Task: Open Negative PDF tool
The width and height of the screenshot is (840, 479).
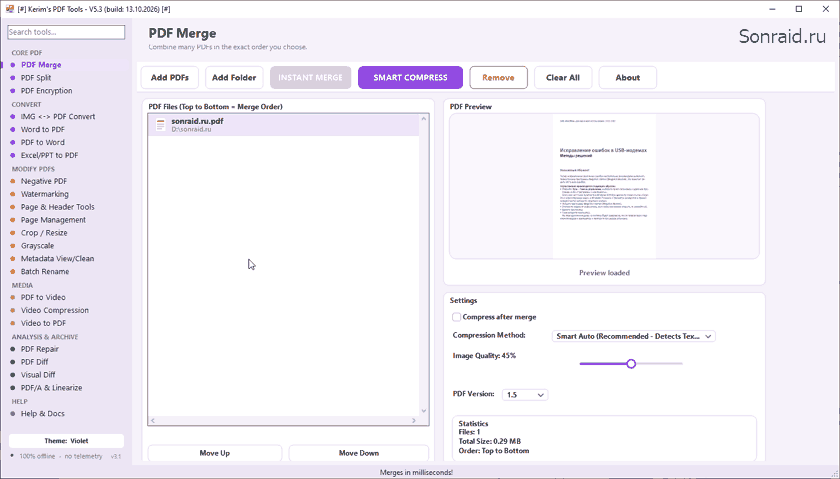Action: pos(43,181)
